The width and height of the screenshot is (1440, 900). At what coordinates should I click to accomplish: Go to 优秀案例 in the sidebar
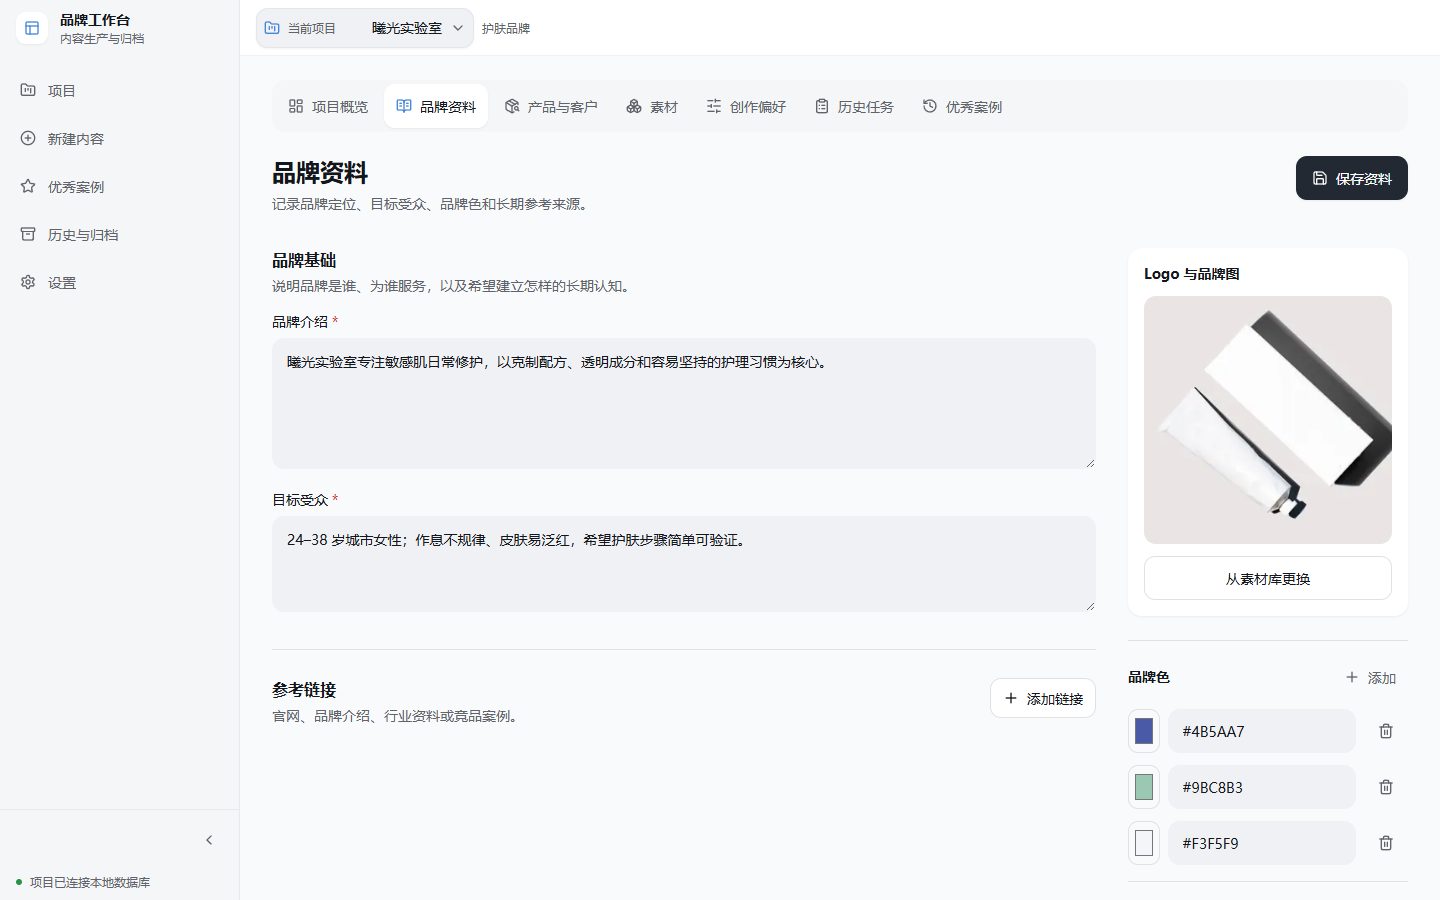(x=119, y=186)
